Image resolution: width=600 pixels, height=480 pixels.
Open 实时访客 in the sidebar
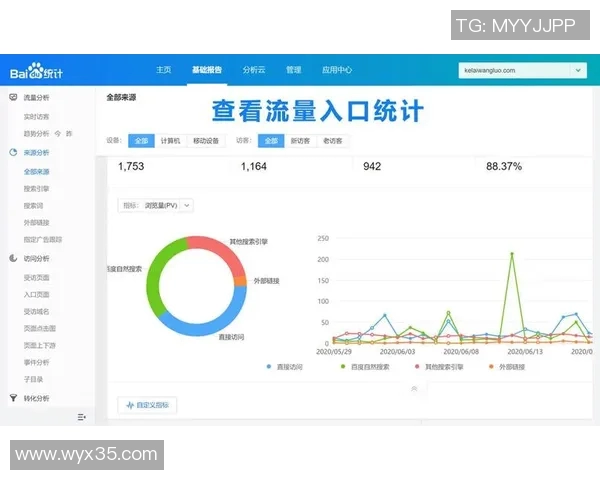coord(36,117)
